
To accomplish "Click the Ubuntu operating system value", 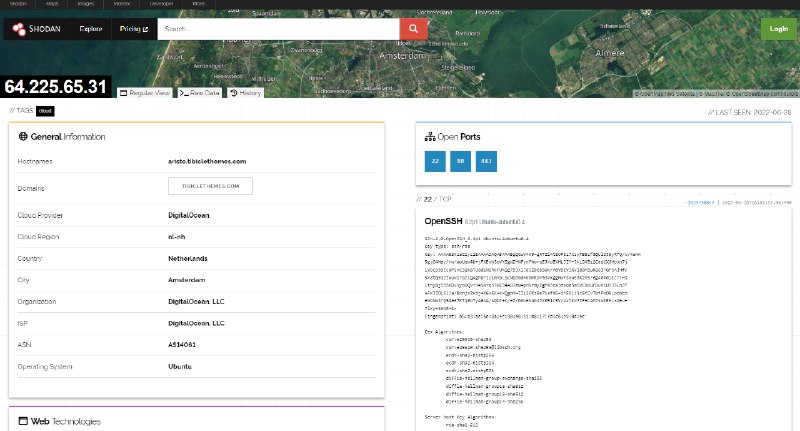I will pyautogui.click(x=180, y=366).
